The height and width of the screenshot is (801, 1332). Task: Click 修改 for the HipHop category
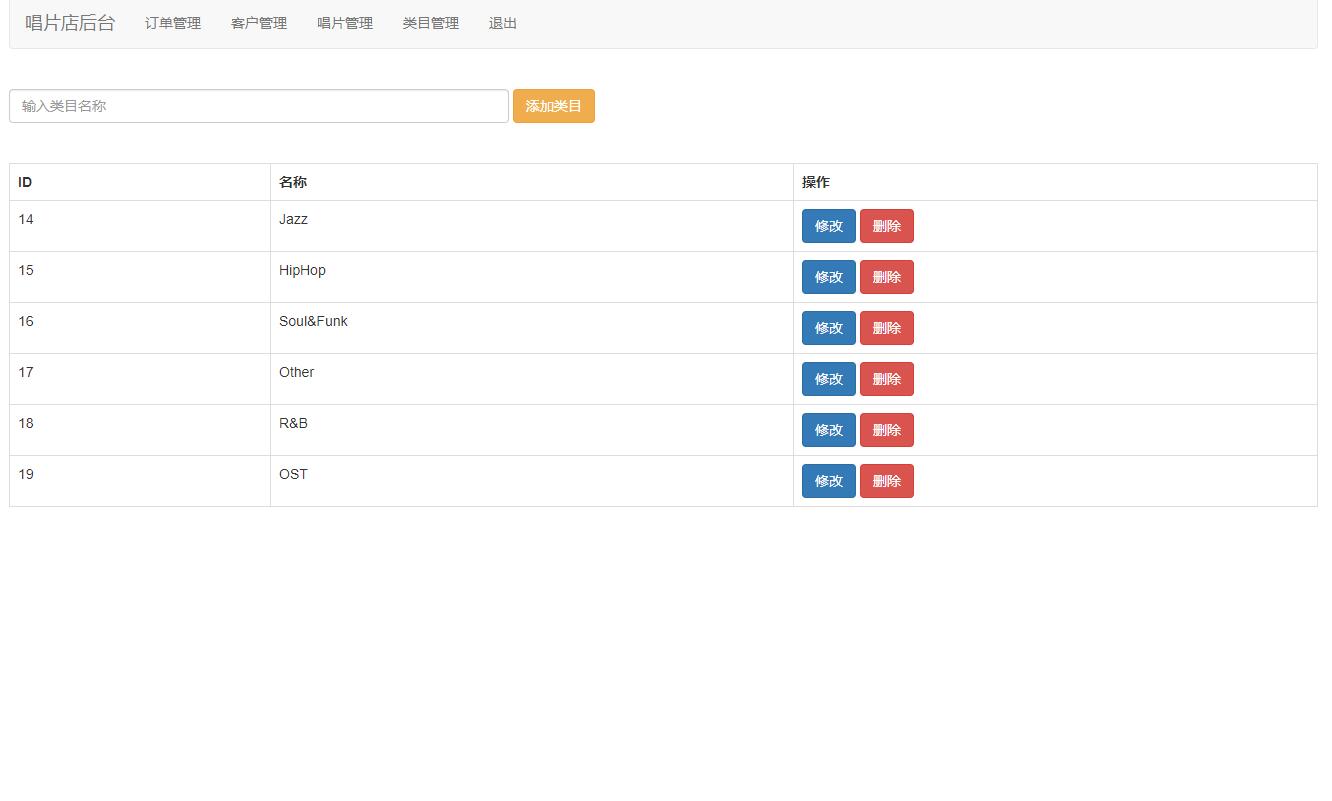pyautogui.click(x=828, y=276)
